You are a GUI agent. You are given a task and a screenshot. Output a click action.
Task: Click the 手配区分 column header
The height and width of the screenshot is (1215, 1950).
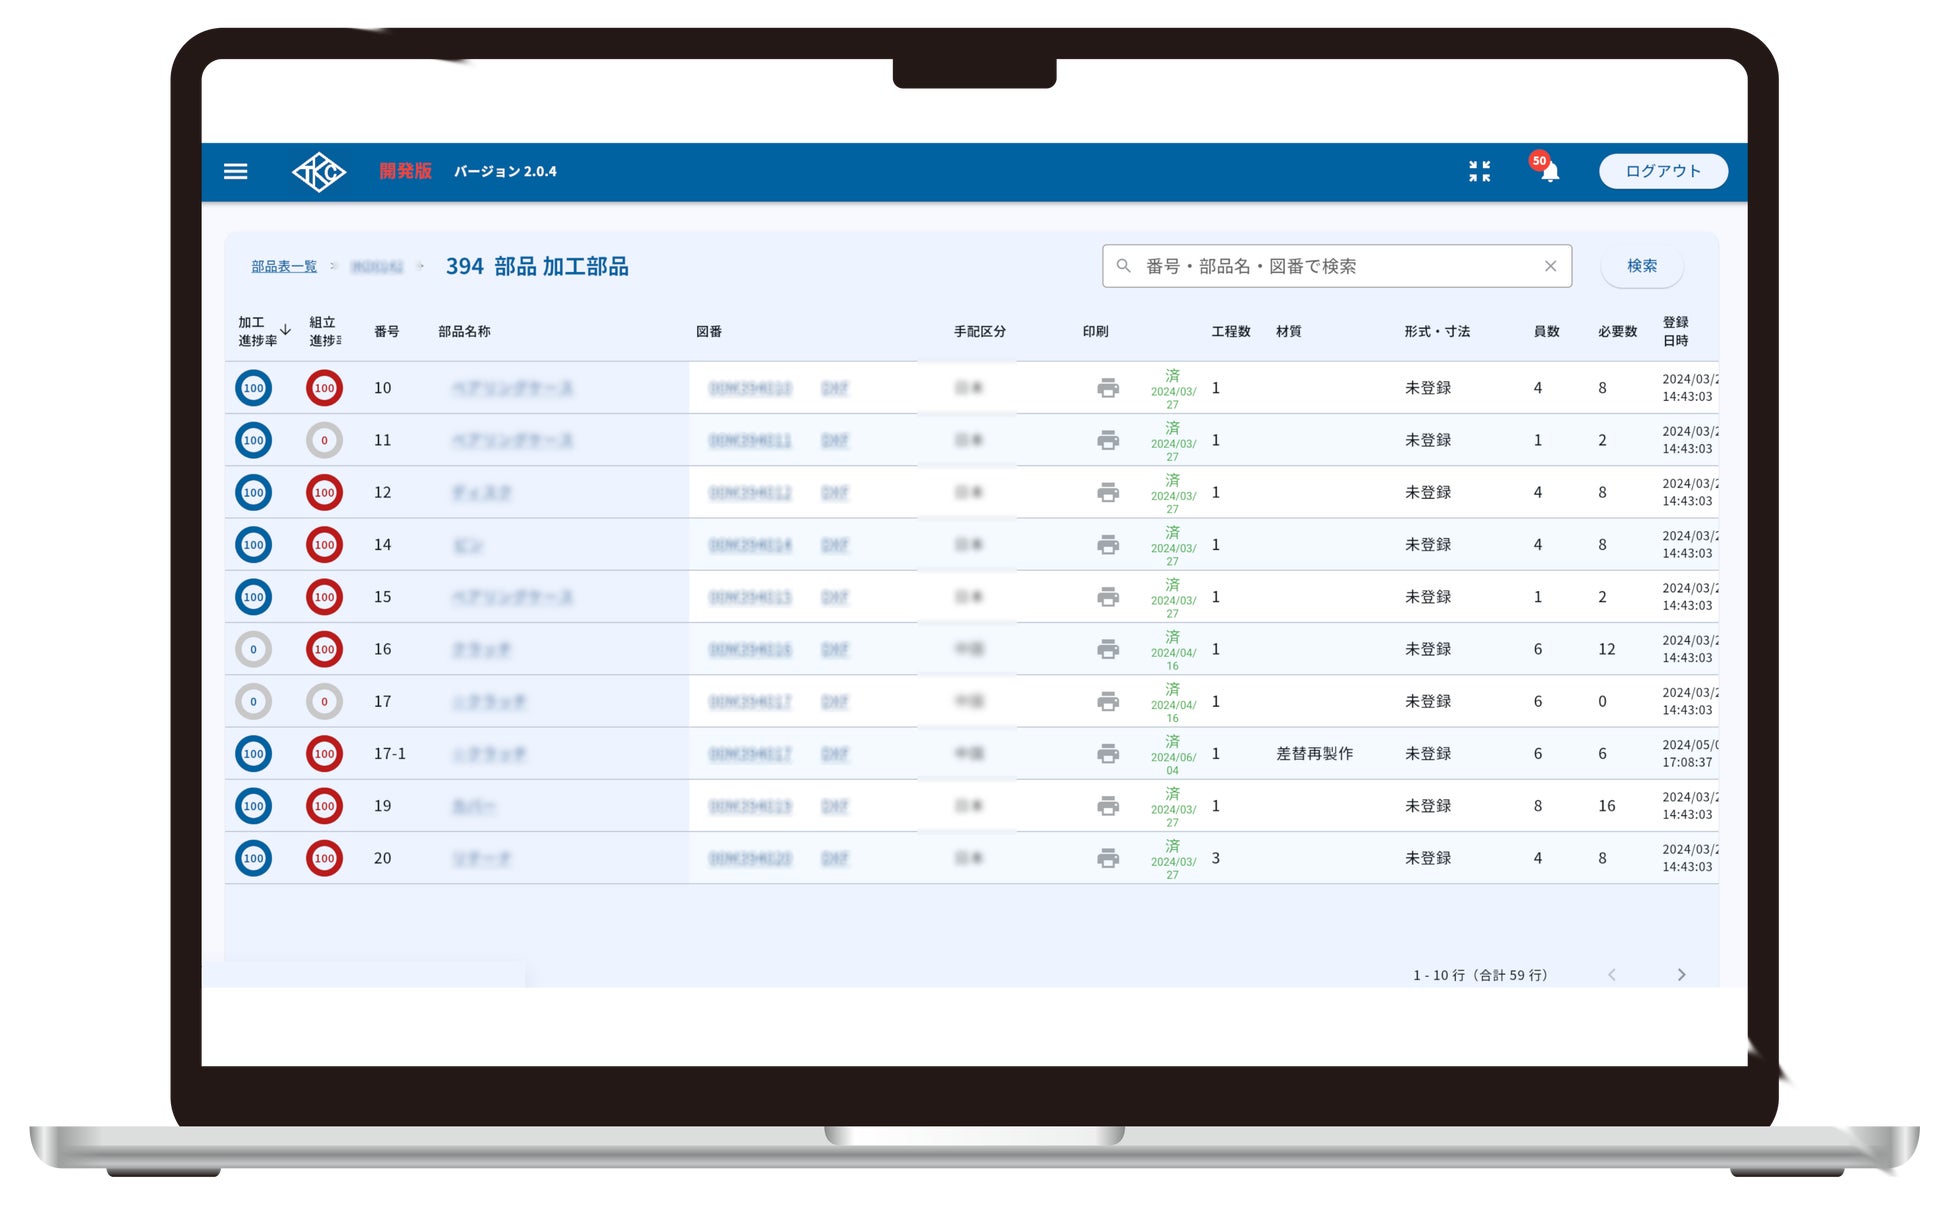(979, 331)
